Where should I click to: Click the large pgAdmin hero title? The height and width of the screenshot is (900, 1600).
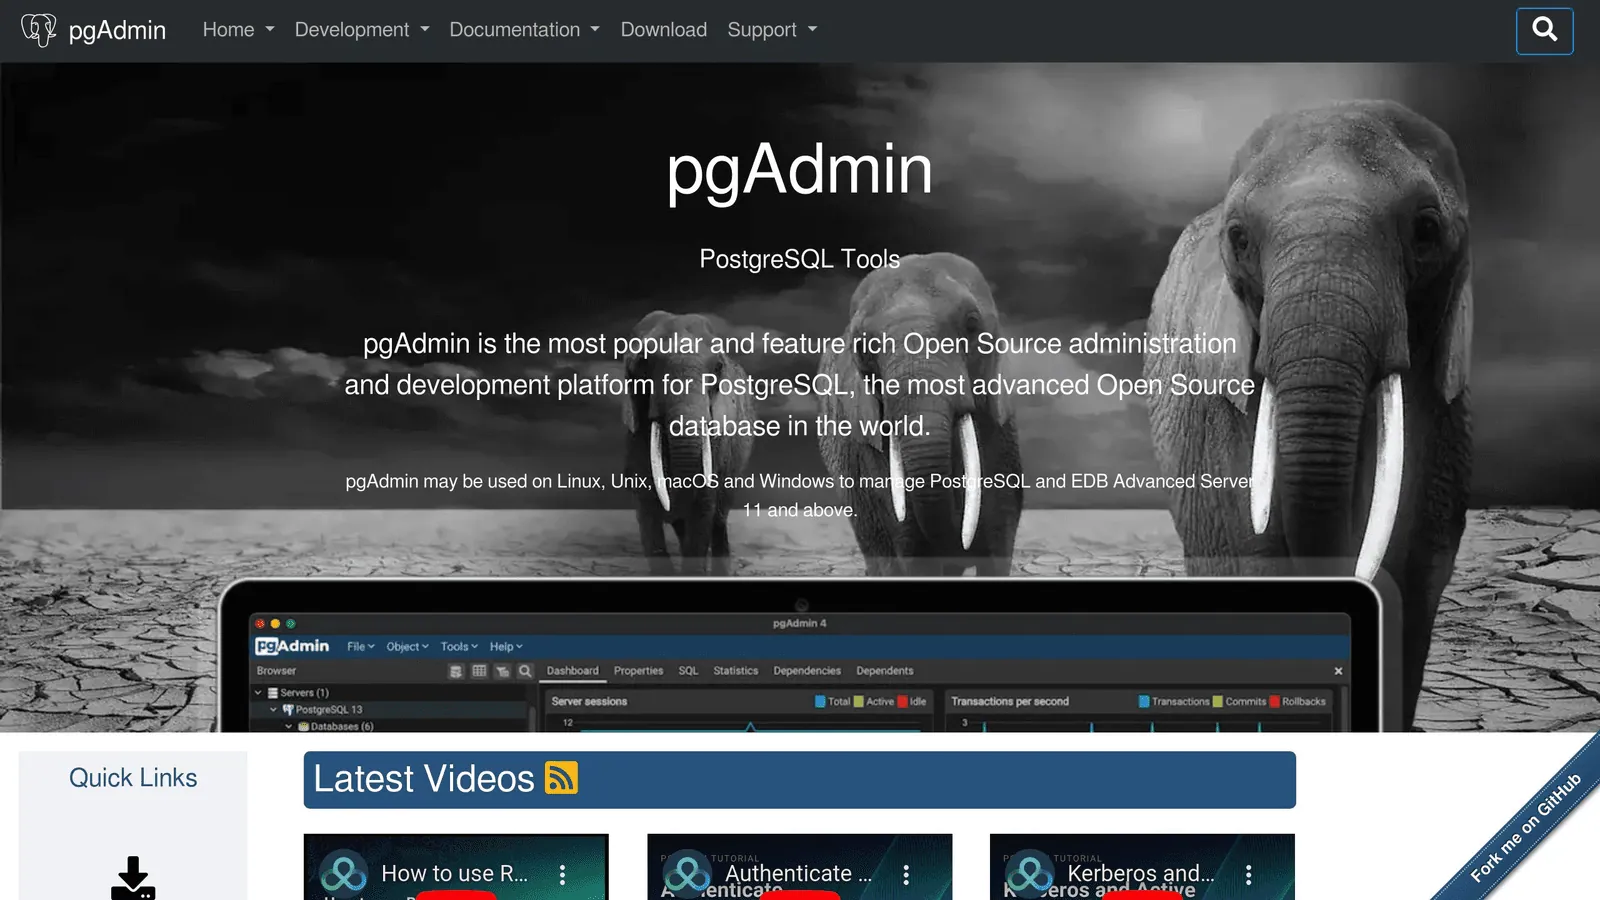pyautogui.click(x=800, y=170)
